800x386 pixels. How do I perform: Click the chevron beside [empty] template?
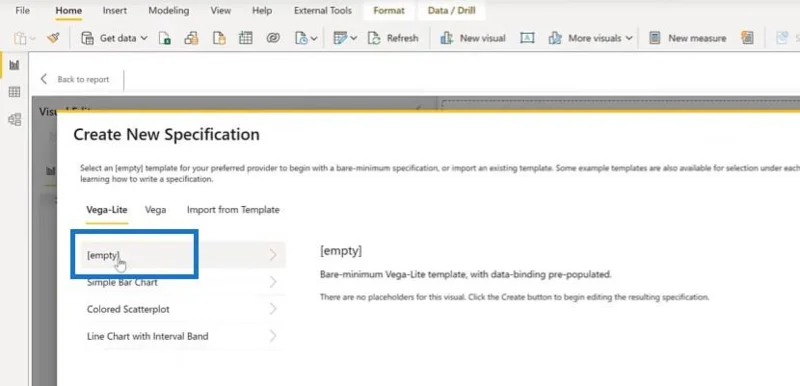click(273, 255)
